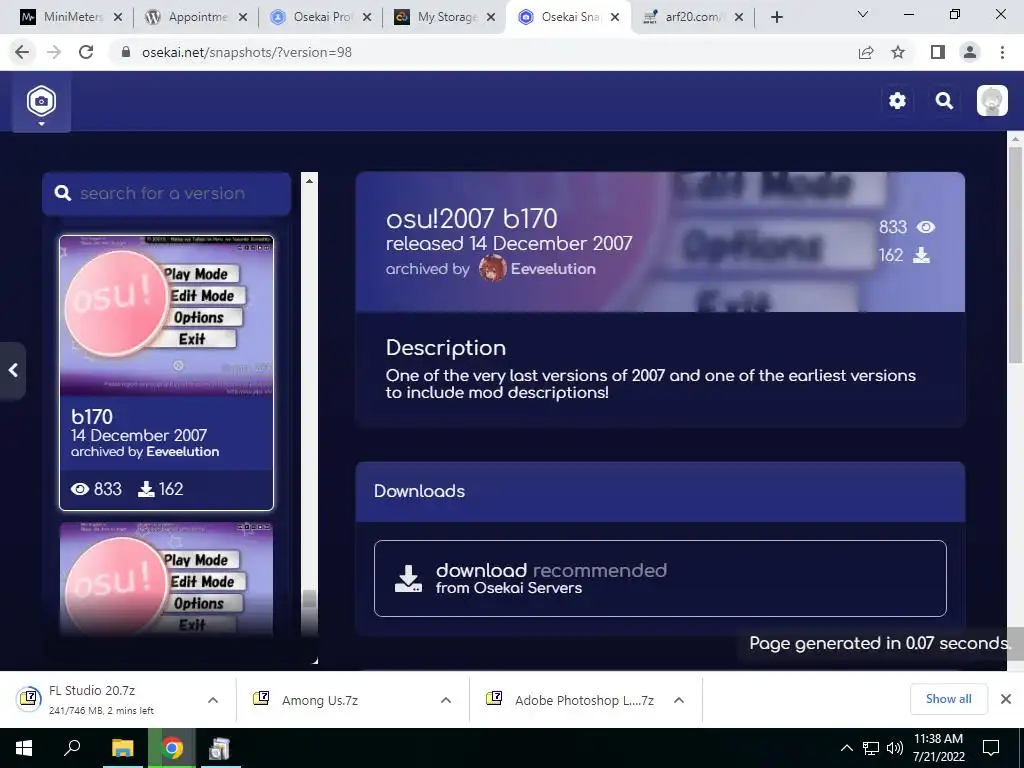1024x768 pixels.
Task: Click the Eeveelution archiver link in header
Action: coord(552,268)
